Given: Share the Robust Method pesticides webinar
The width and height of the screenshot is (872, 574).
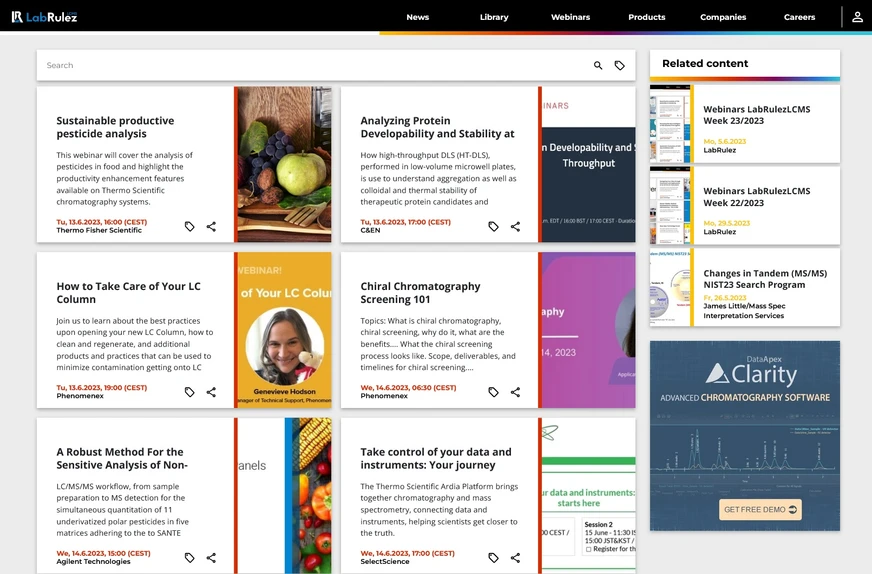Looking at the screenshot, I should [211, 558].
